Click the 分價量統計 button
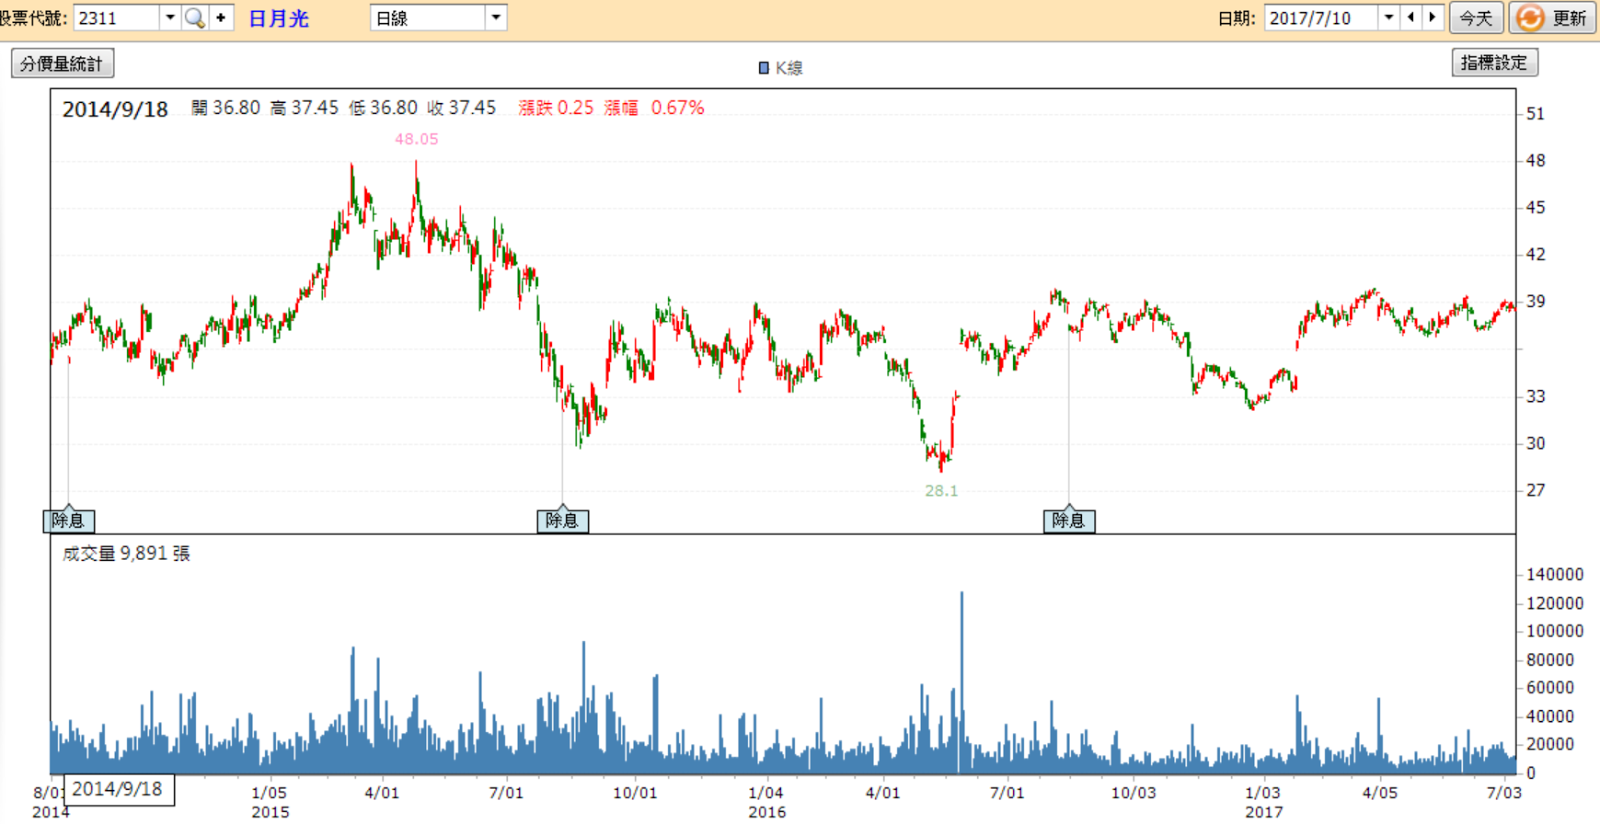Viewport: 1600px width, 824px height. (62, 63)
